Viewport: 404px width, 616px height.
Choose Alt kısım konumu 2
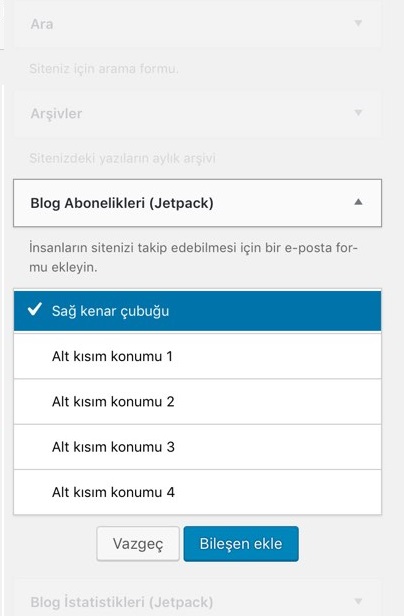tap(197, 402)
